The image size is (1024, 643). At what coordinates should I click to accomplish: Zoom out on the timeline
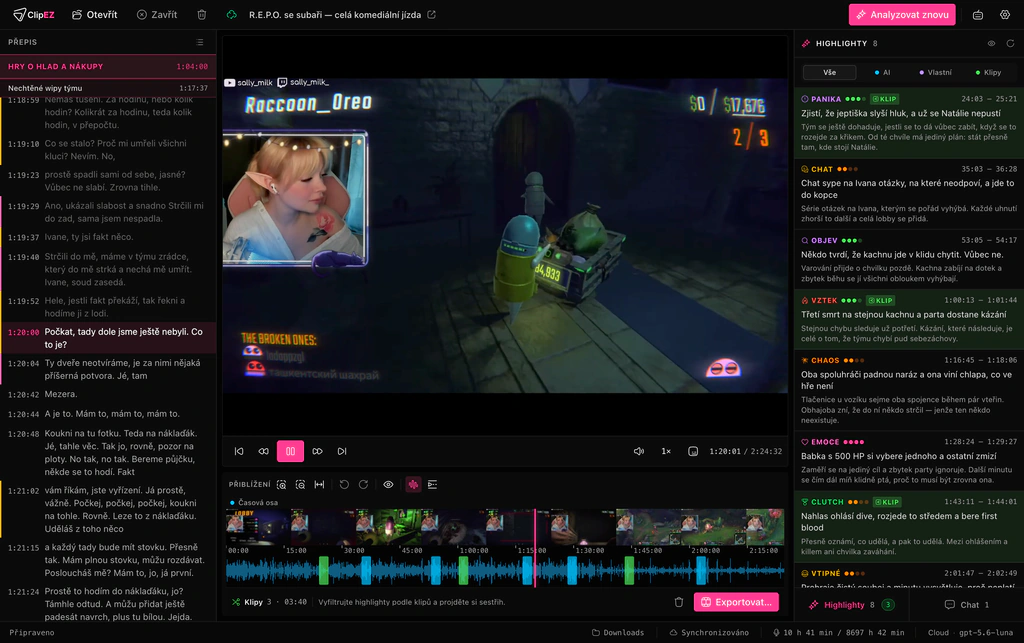300,484
